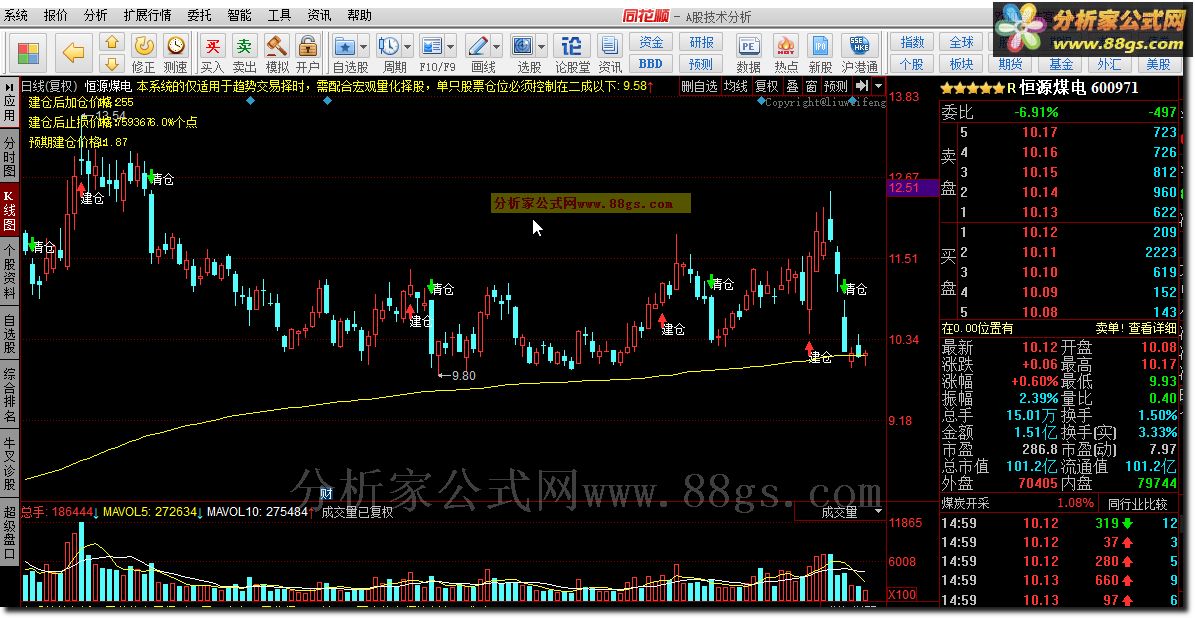Screen dimensions: 1195x618
Task: Open the 数据 PE data icon
Action: [748, 53]
